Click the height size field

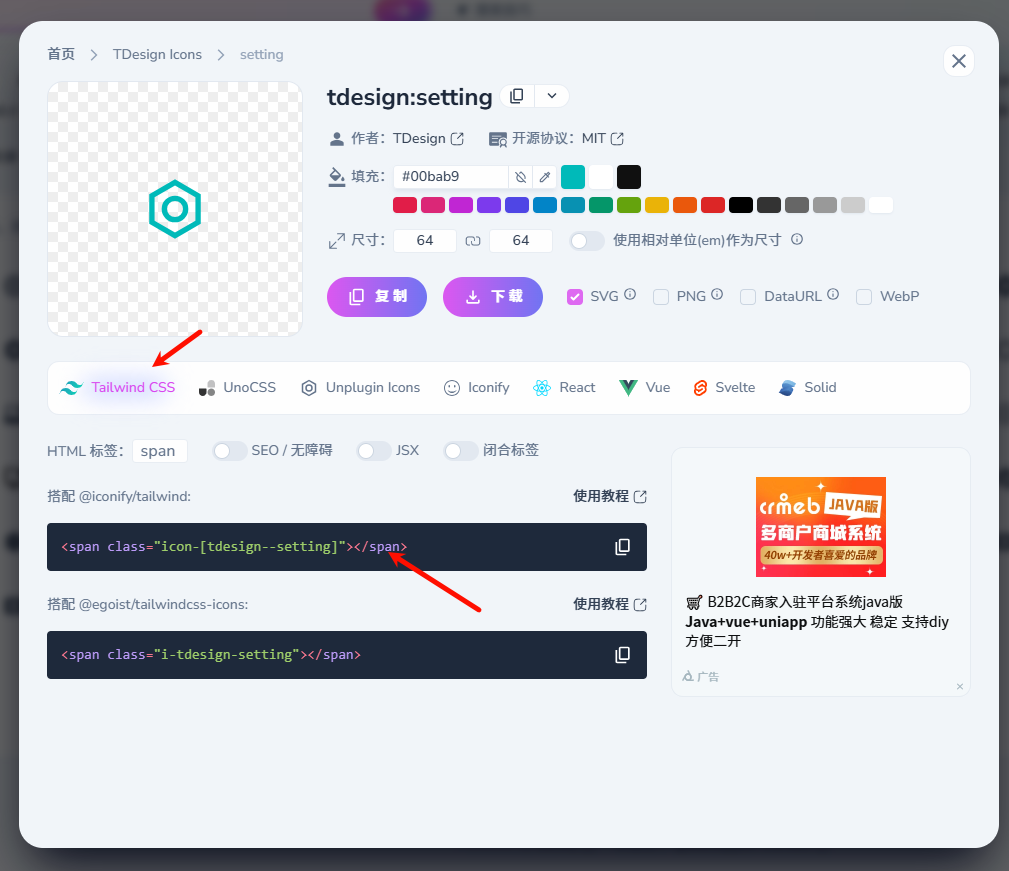pos(521,241)
